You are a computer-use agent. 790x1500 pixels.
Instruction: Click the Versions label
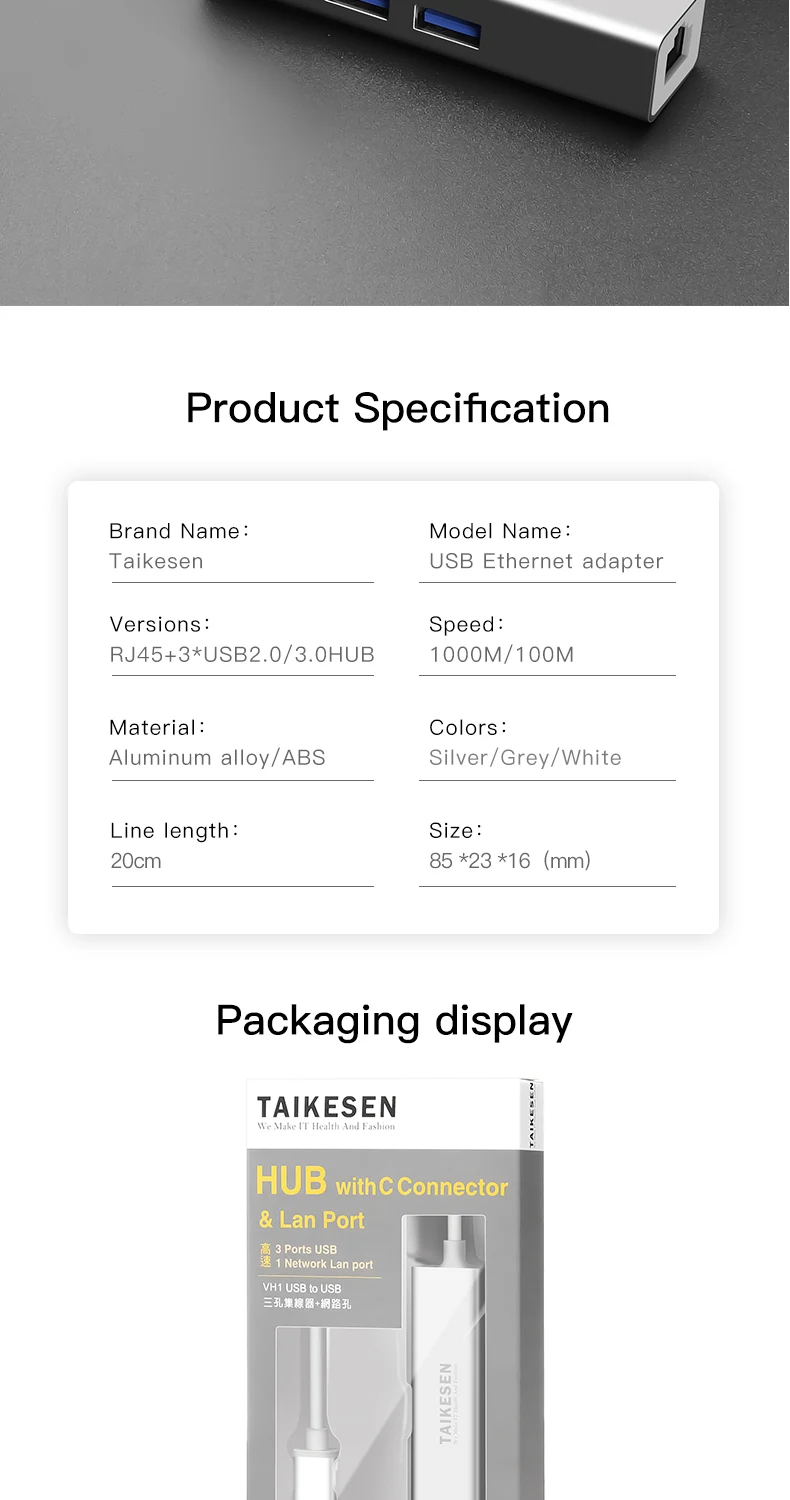point(159,624)
